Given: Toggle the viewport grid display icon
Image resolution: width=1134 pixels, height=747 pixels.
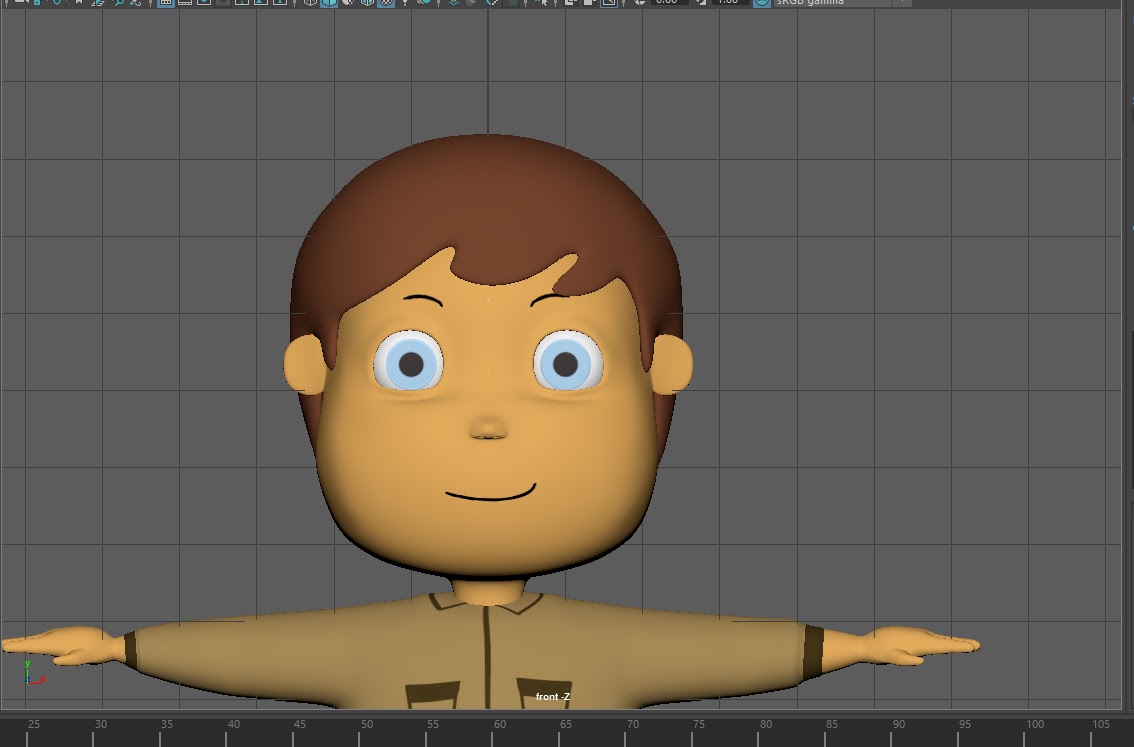Looking at the screenshot, I should coord(166,3).
